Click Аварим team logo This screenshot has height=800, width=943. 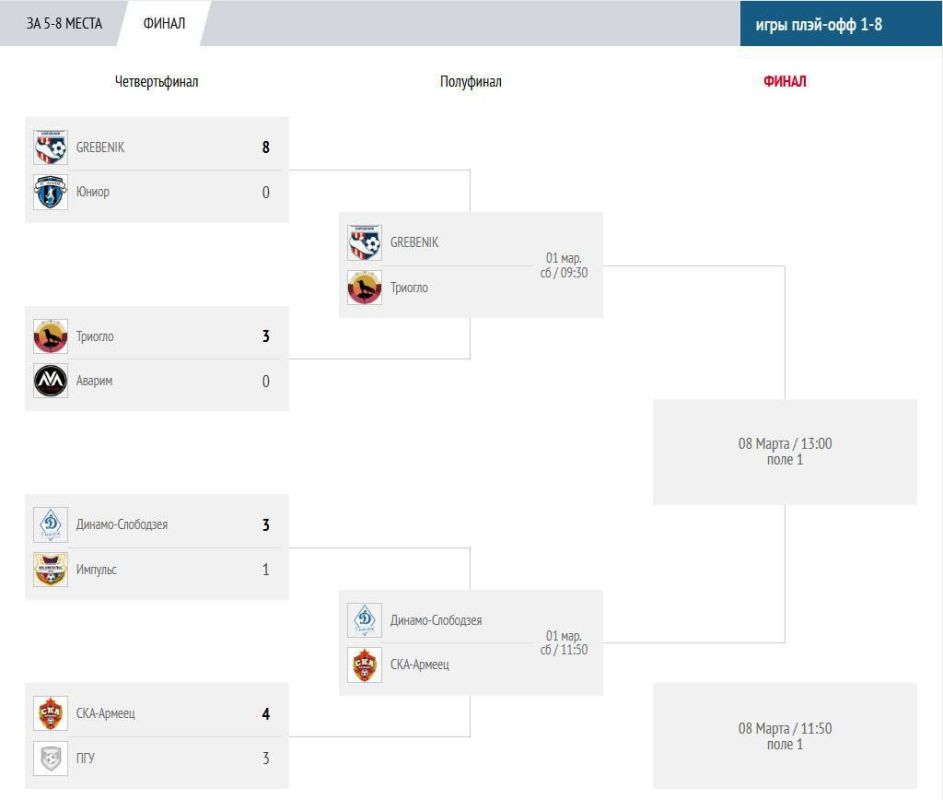click(51, 381)
